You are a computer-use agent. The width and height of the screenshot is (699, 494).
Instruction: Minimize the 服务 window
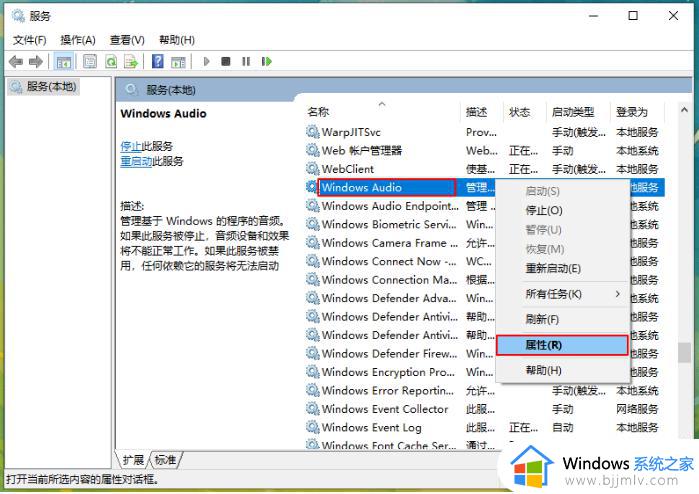click(x=593, y=16)
